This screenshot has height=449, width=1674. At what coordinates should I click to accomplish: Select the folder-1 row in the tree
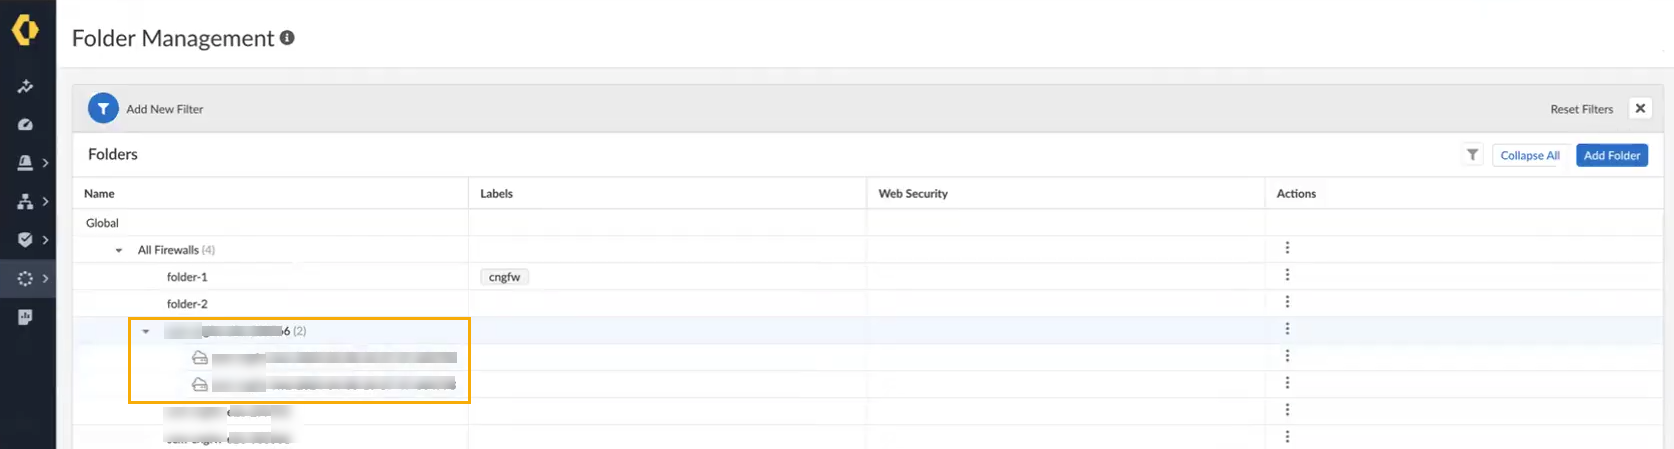187,277
